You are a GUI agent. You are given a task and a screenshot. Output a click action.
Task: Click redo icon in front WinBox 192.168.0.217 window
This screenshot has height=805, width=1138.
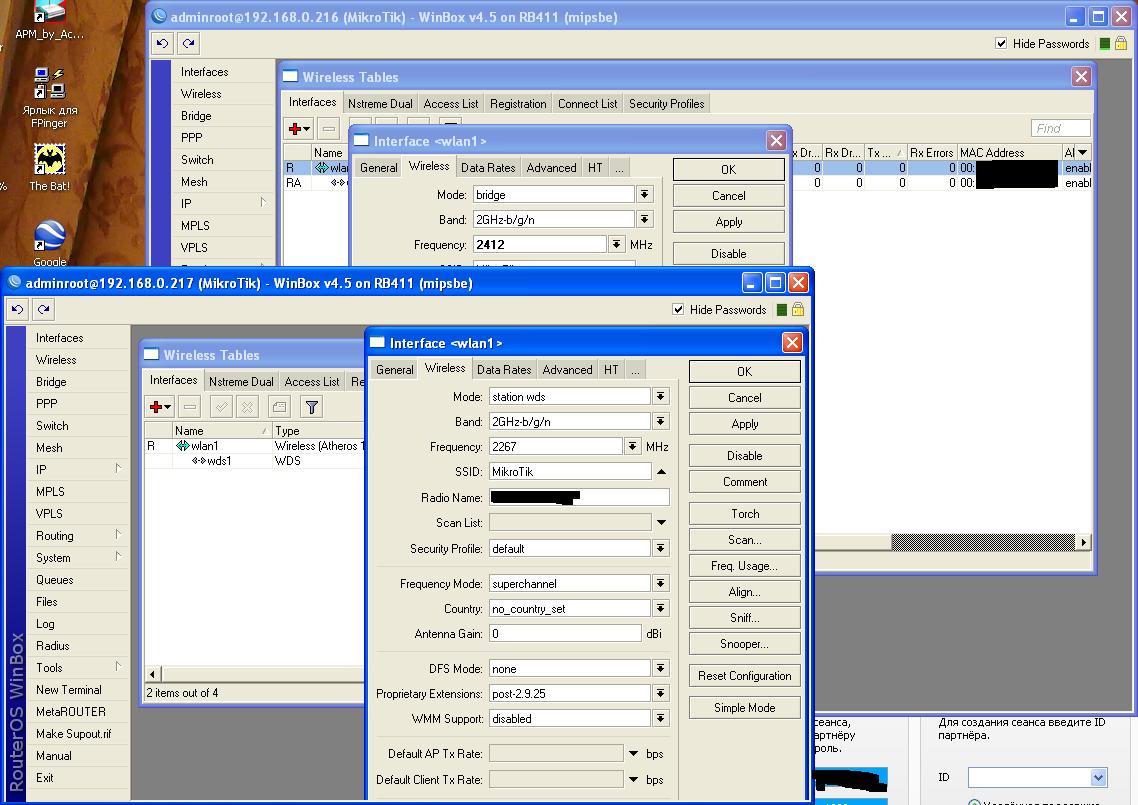pos(44,309)
